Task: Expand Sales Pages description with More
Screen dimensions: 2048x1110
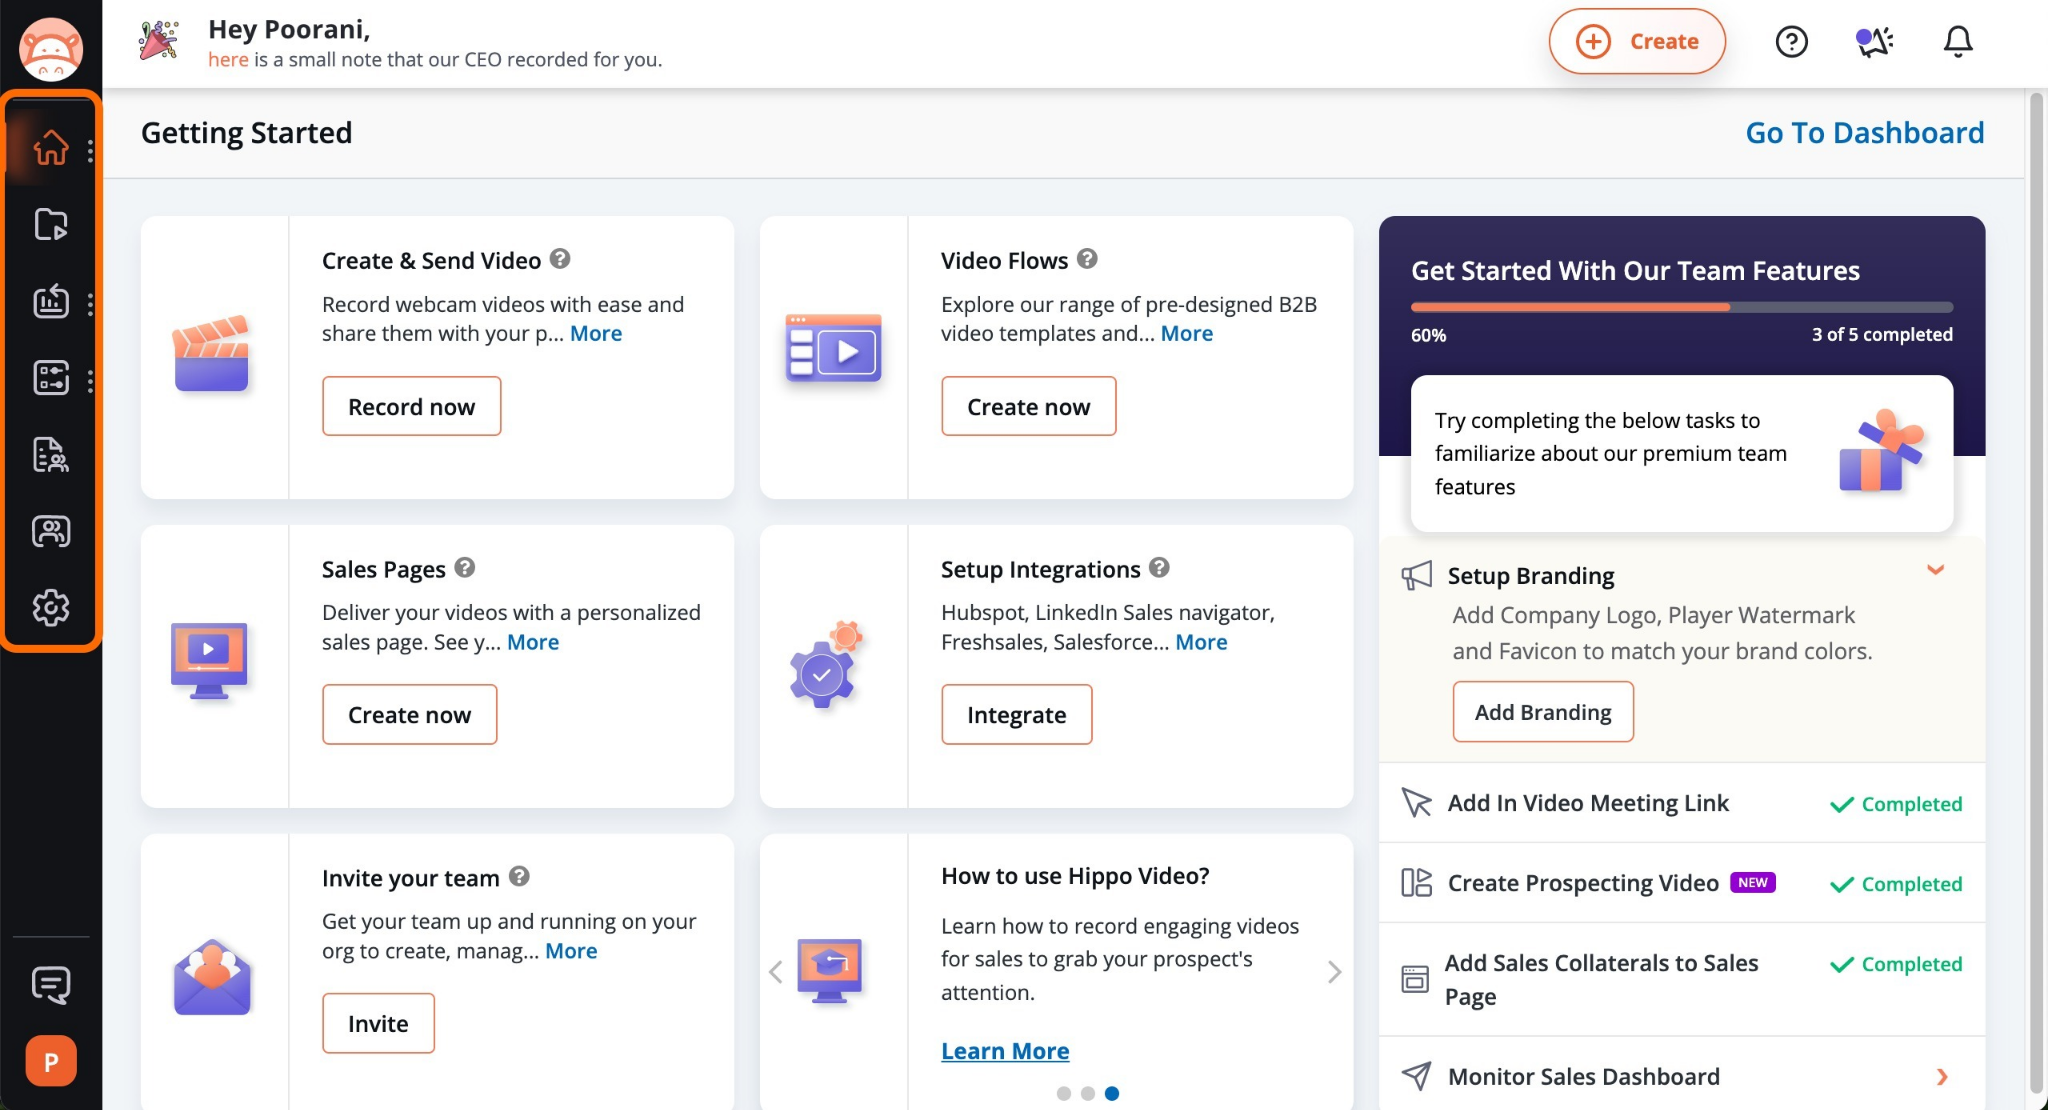Action: [533, 642]
